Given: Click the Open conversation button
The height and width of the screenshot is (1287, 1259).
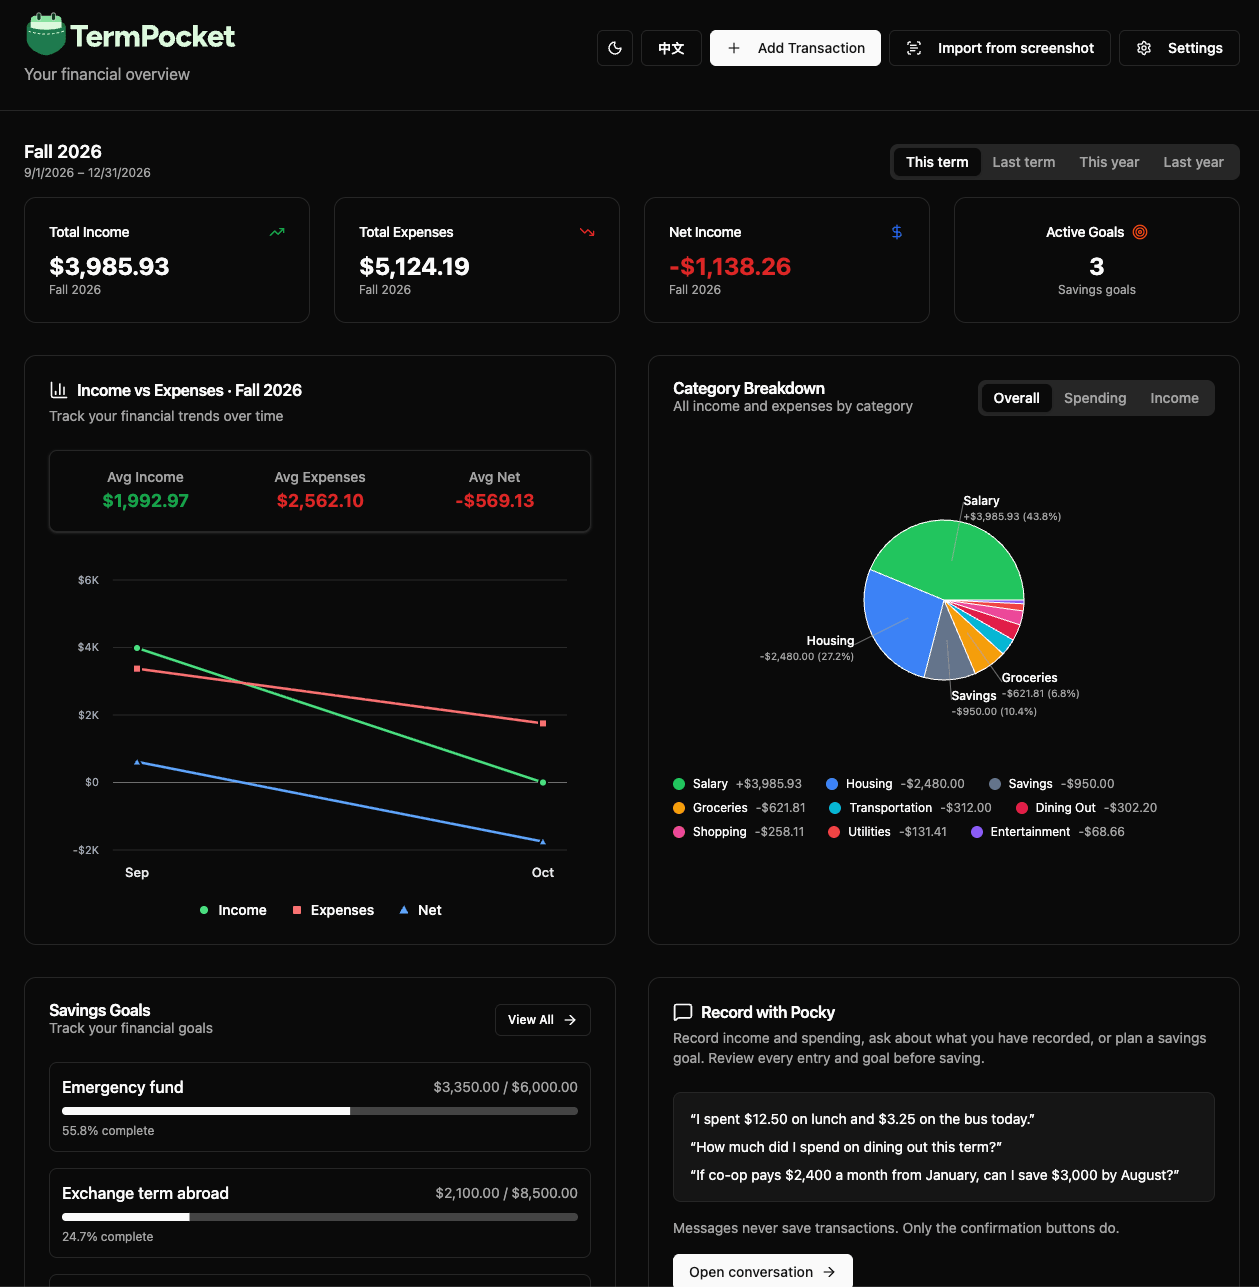Looking at the screenshot, I should [x=763, y=1271].
